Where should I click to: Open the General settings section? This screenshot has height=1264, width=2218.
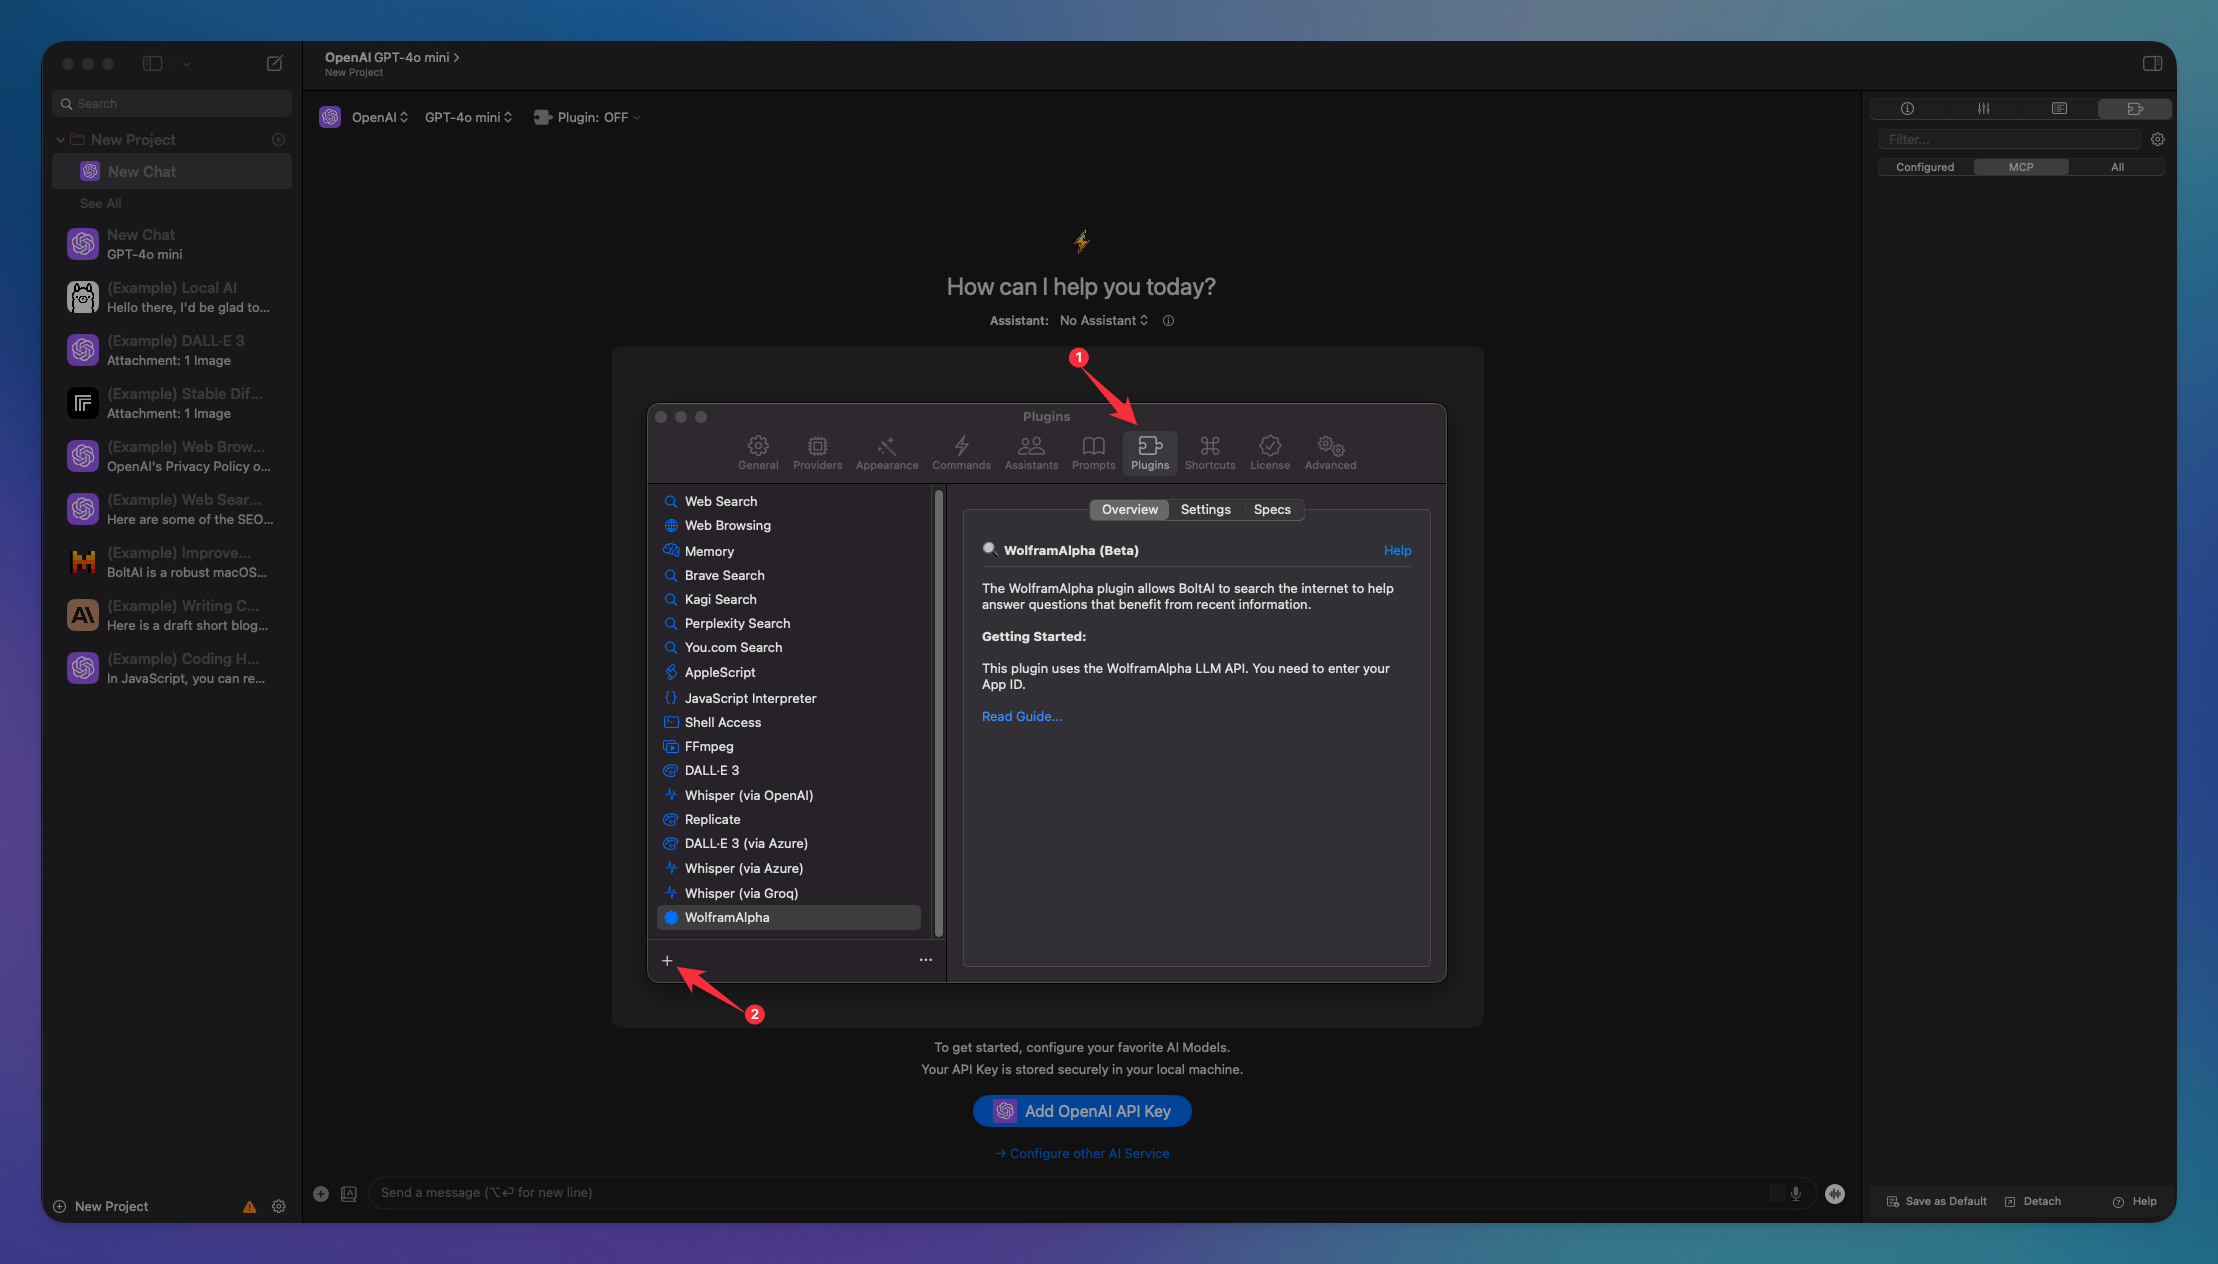[758, 452]
